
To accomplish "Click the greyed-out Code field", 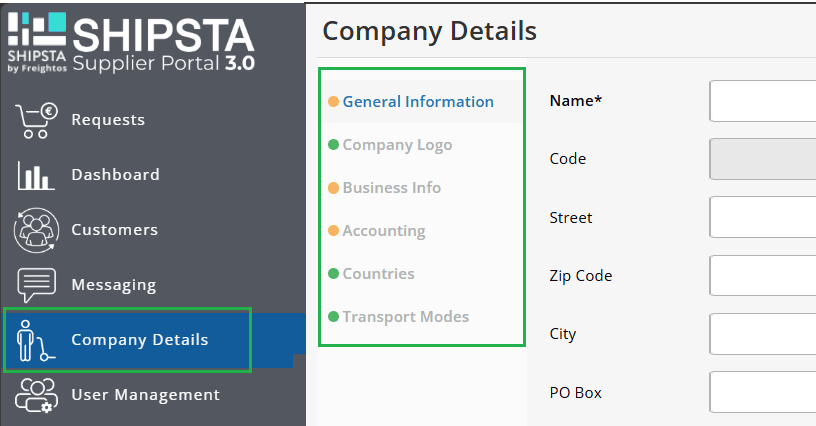I will pos(762,159).
